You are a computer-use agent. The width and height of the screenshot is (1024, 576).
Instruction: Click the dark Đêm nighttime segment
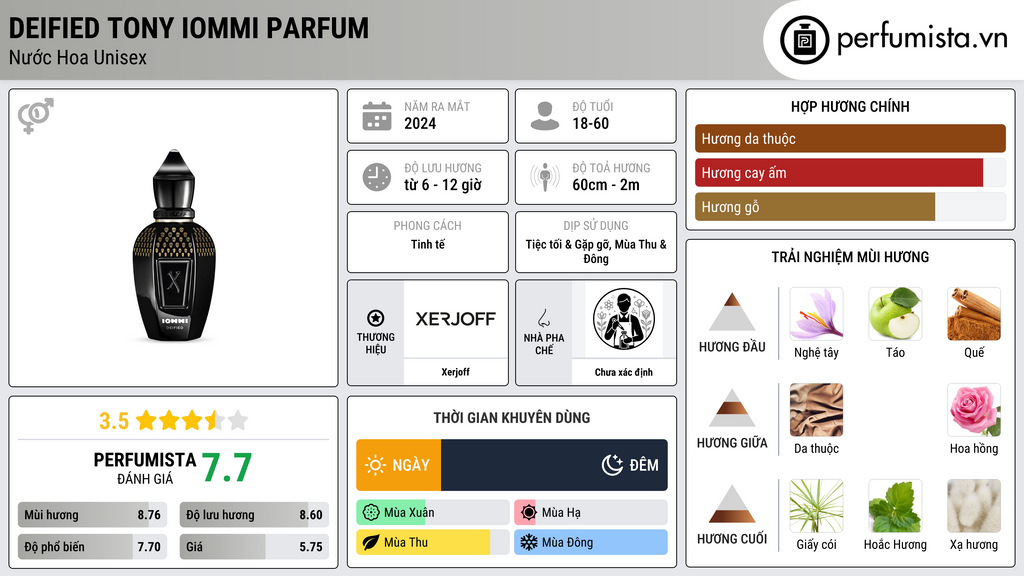(x=554, y=465)
